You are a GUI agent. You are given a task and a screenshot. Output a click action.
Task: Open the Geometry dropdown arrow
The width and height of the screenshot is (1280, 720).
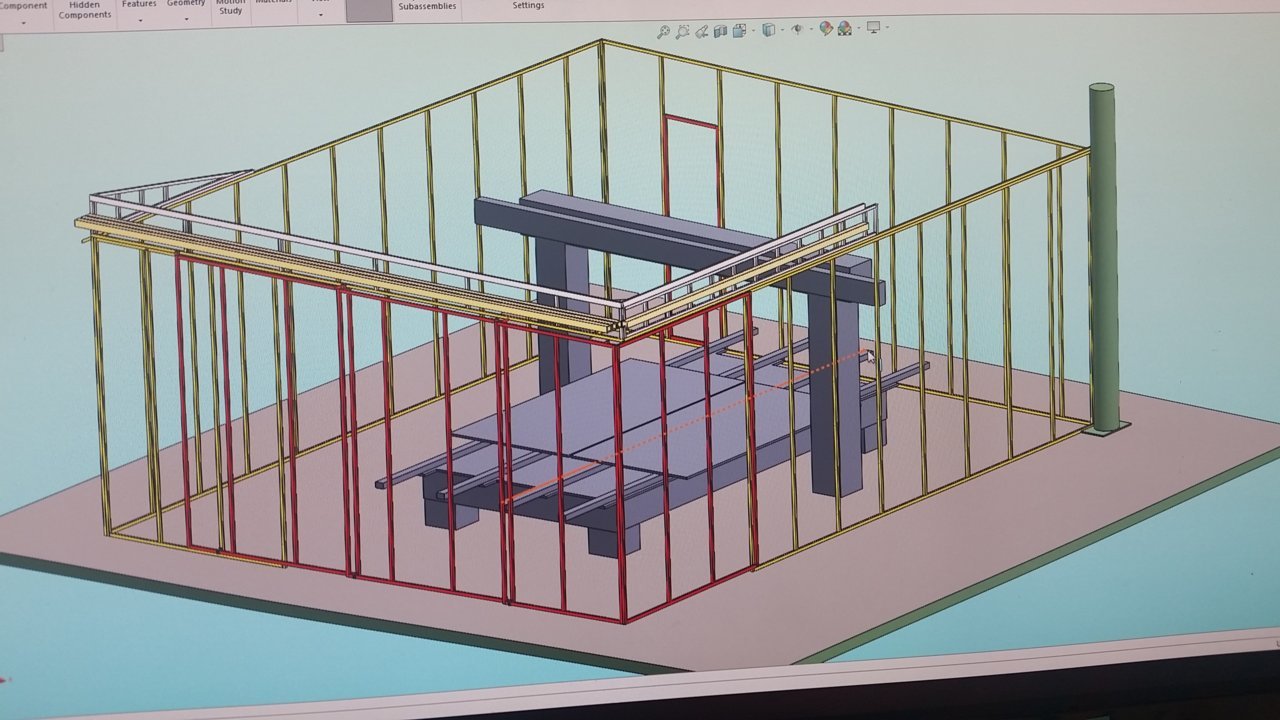coord(186,20)
